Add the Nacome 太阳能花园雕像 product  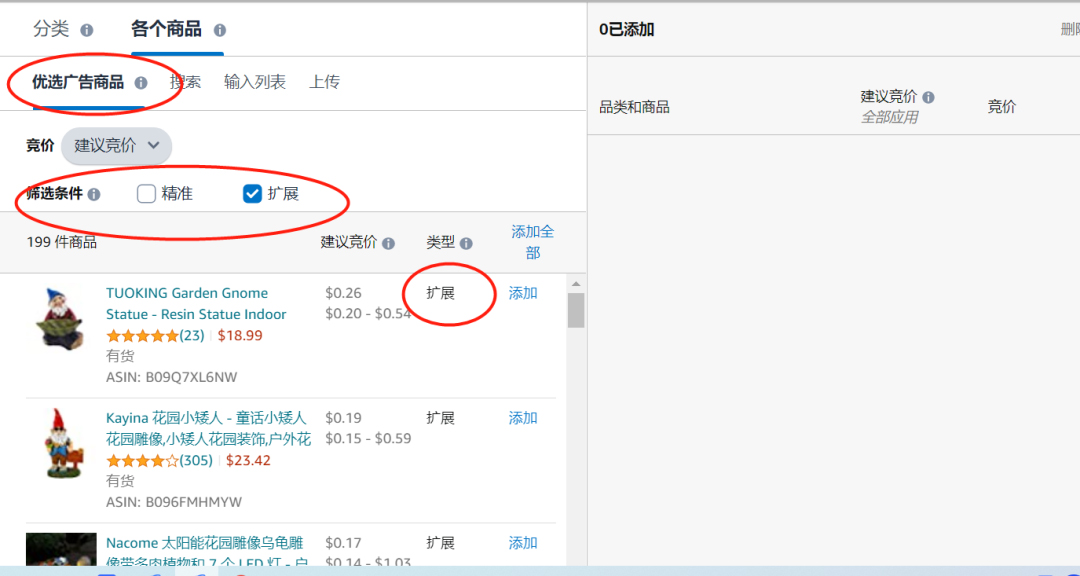click(523, 543)
